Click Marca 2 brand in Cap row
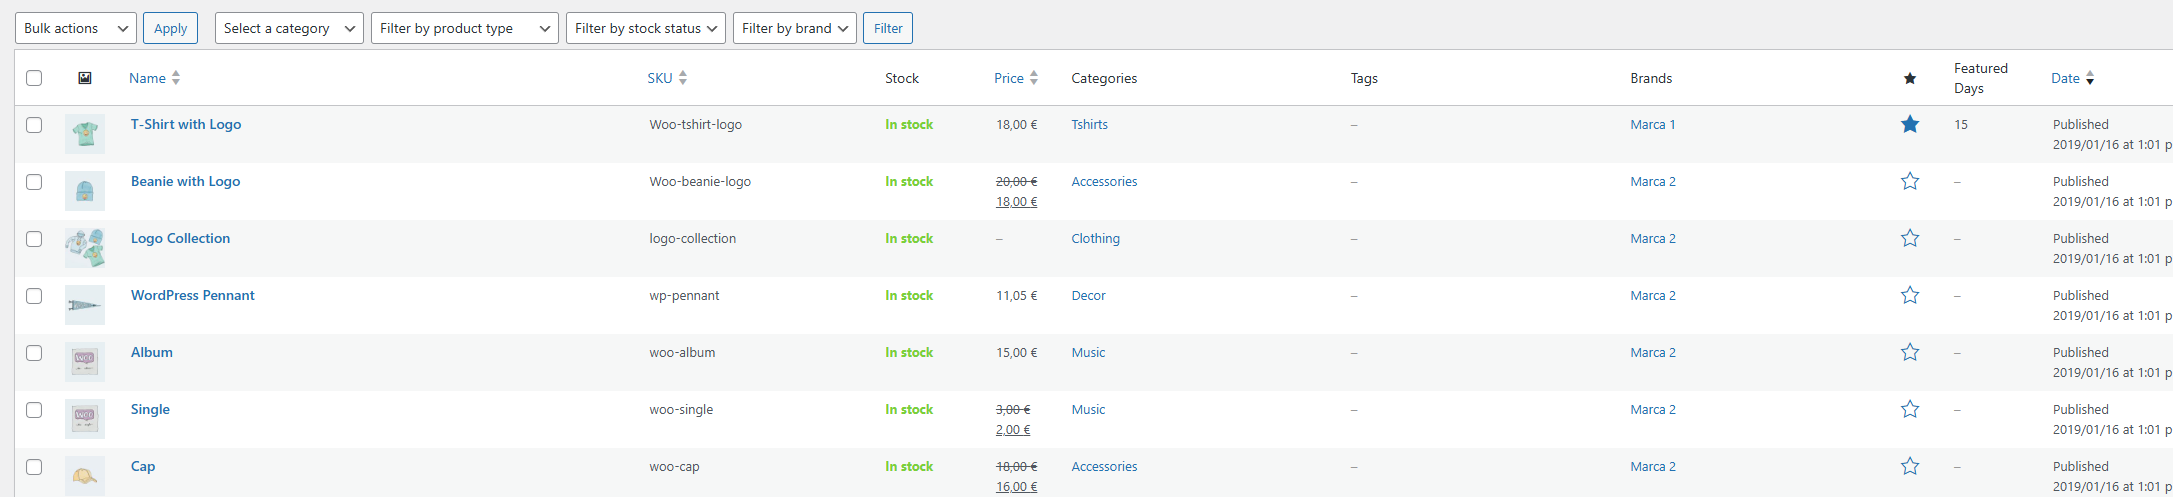2173x497 pixels. [1653, 466]
